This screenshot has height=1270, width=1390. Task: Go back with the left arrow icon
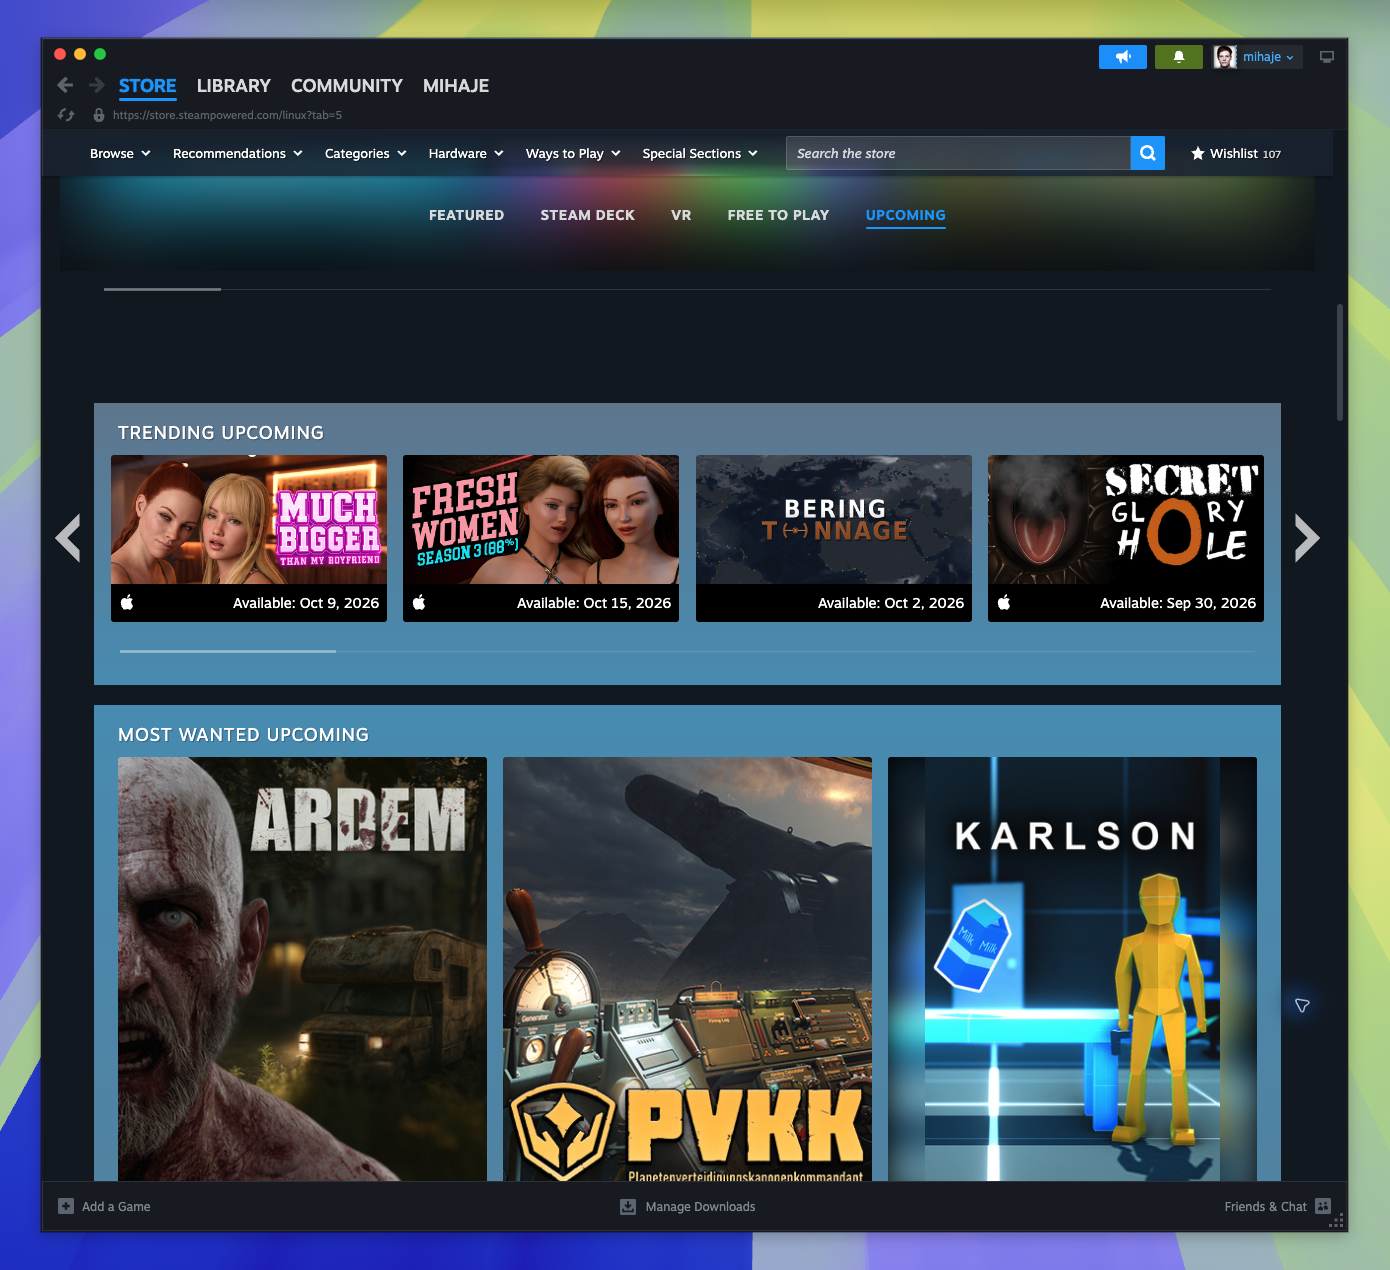click(65, 85)
